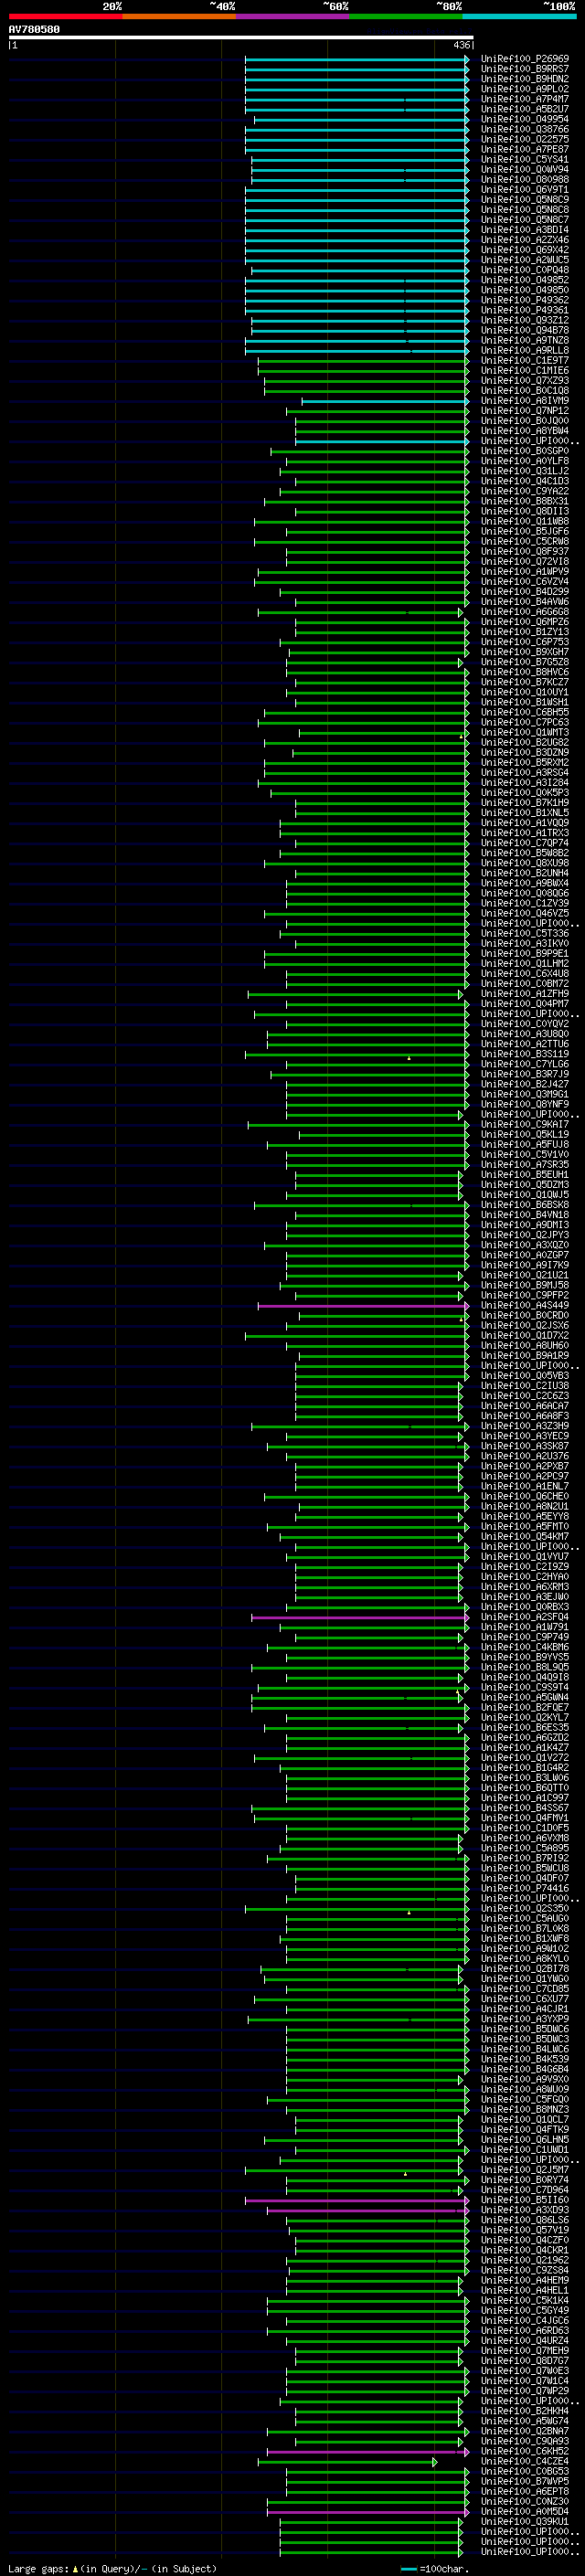Select the UniRef100_A3Z3H9 label
This screenshot has height=2576, width=585.
(525, 1426)
